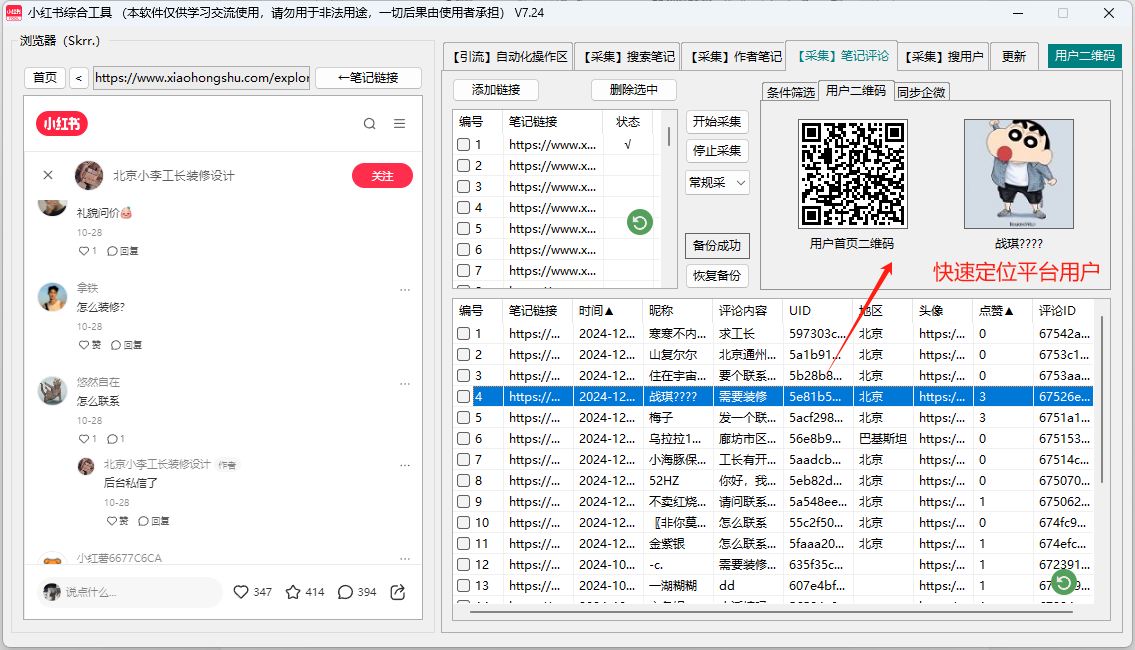Viewport: 1135px width, 650px height.
Task: Close the comments panel with the X icon
Action: [x=47, y=174]
